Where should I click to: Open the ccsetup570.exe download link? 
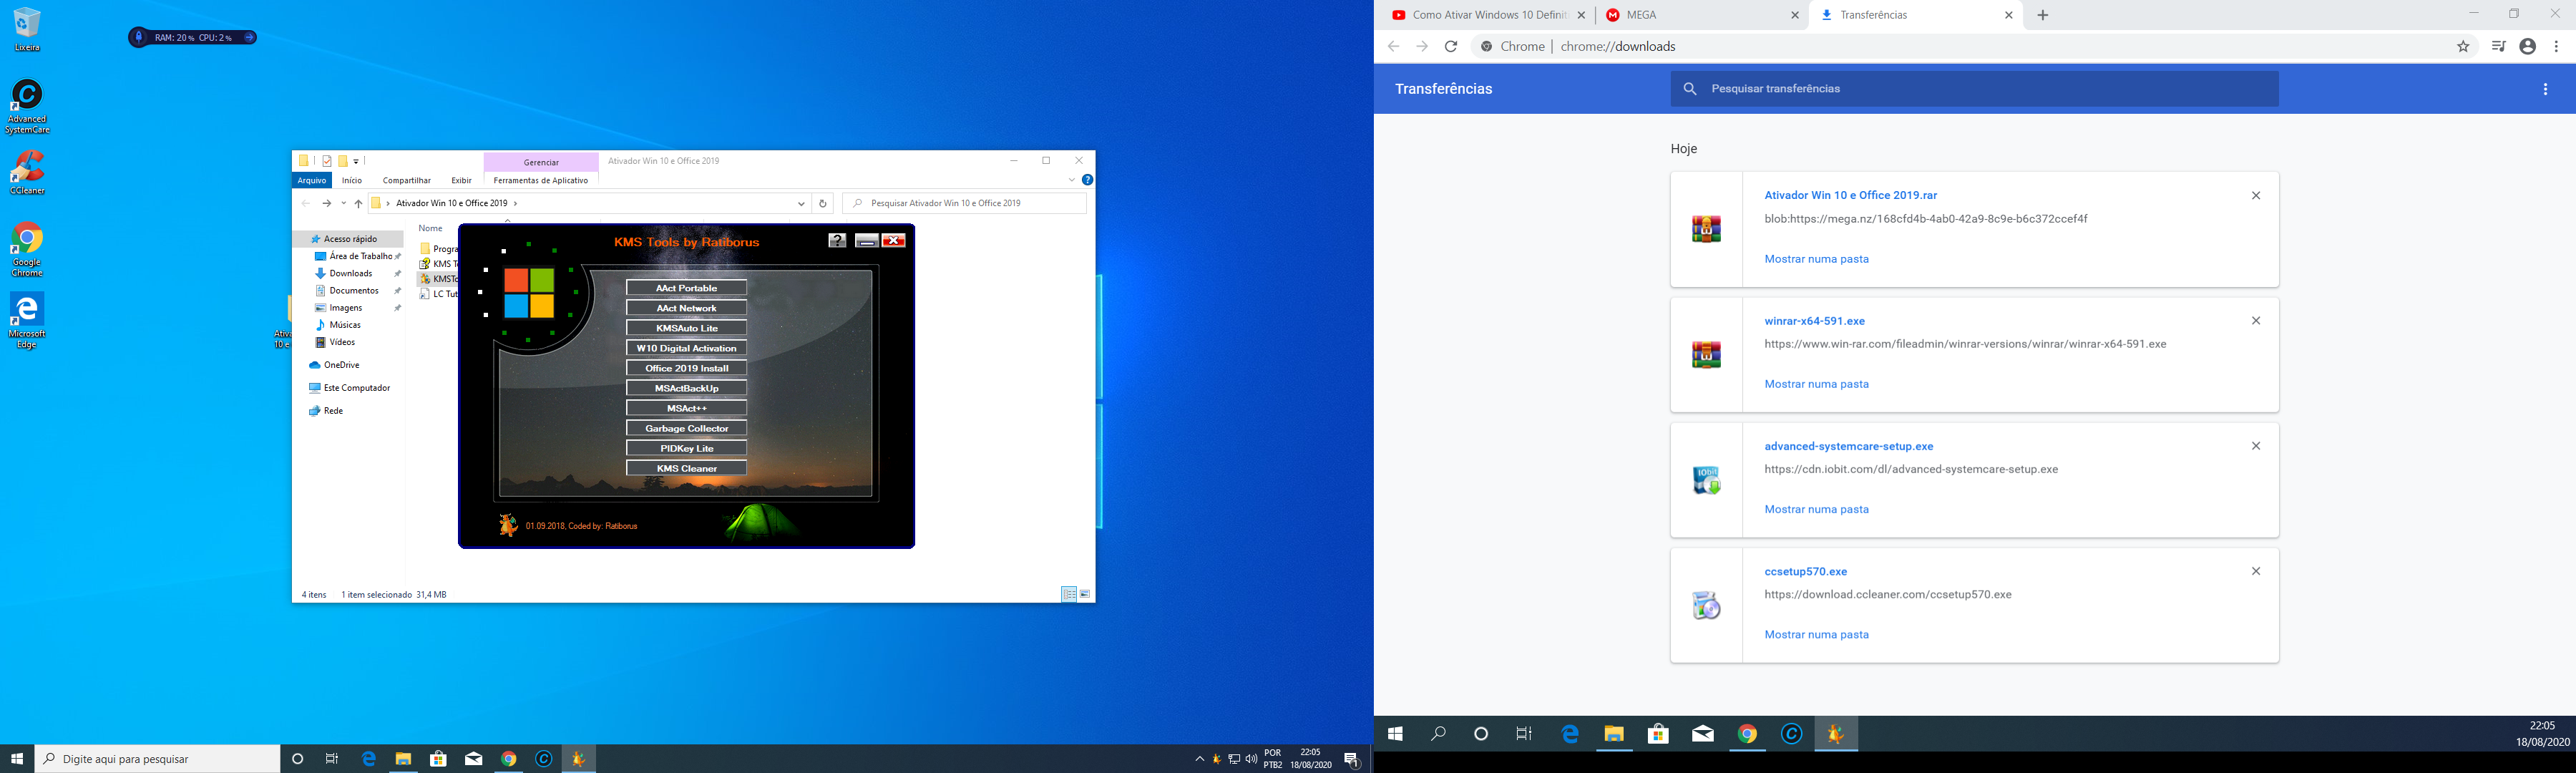pos(1805,572)
